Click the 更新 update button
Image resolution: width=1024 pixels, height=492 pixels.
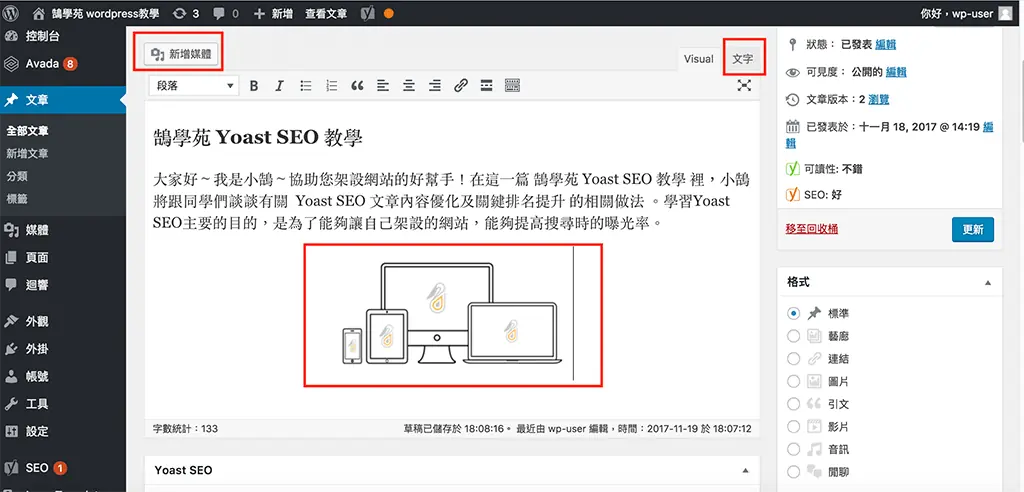pyautogui.click(x=972, y=229)
